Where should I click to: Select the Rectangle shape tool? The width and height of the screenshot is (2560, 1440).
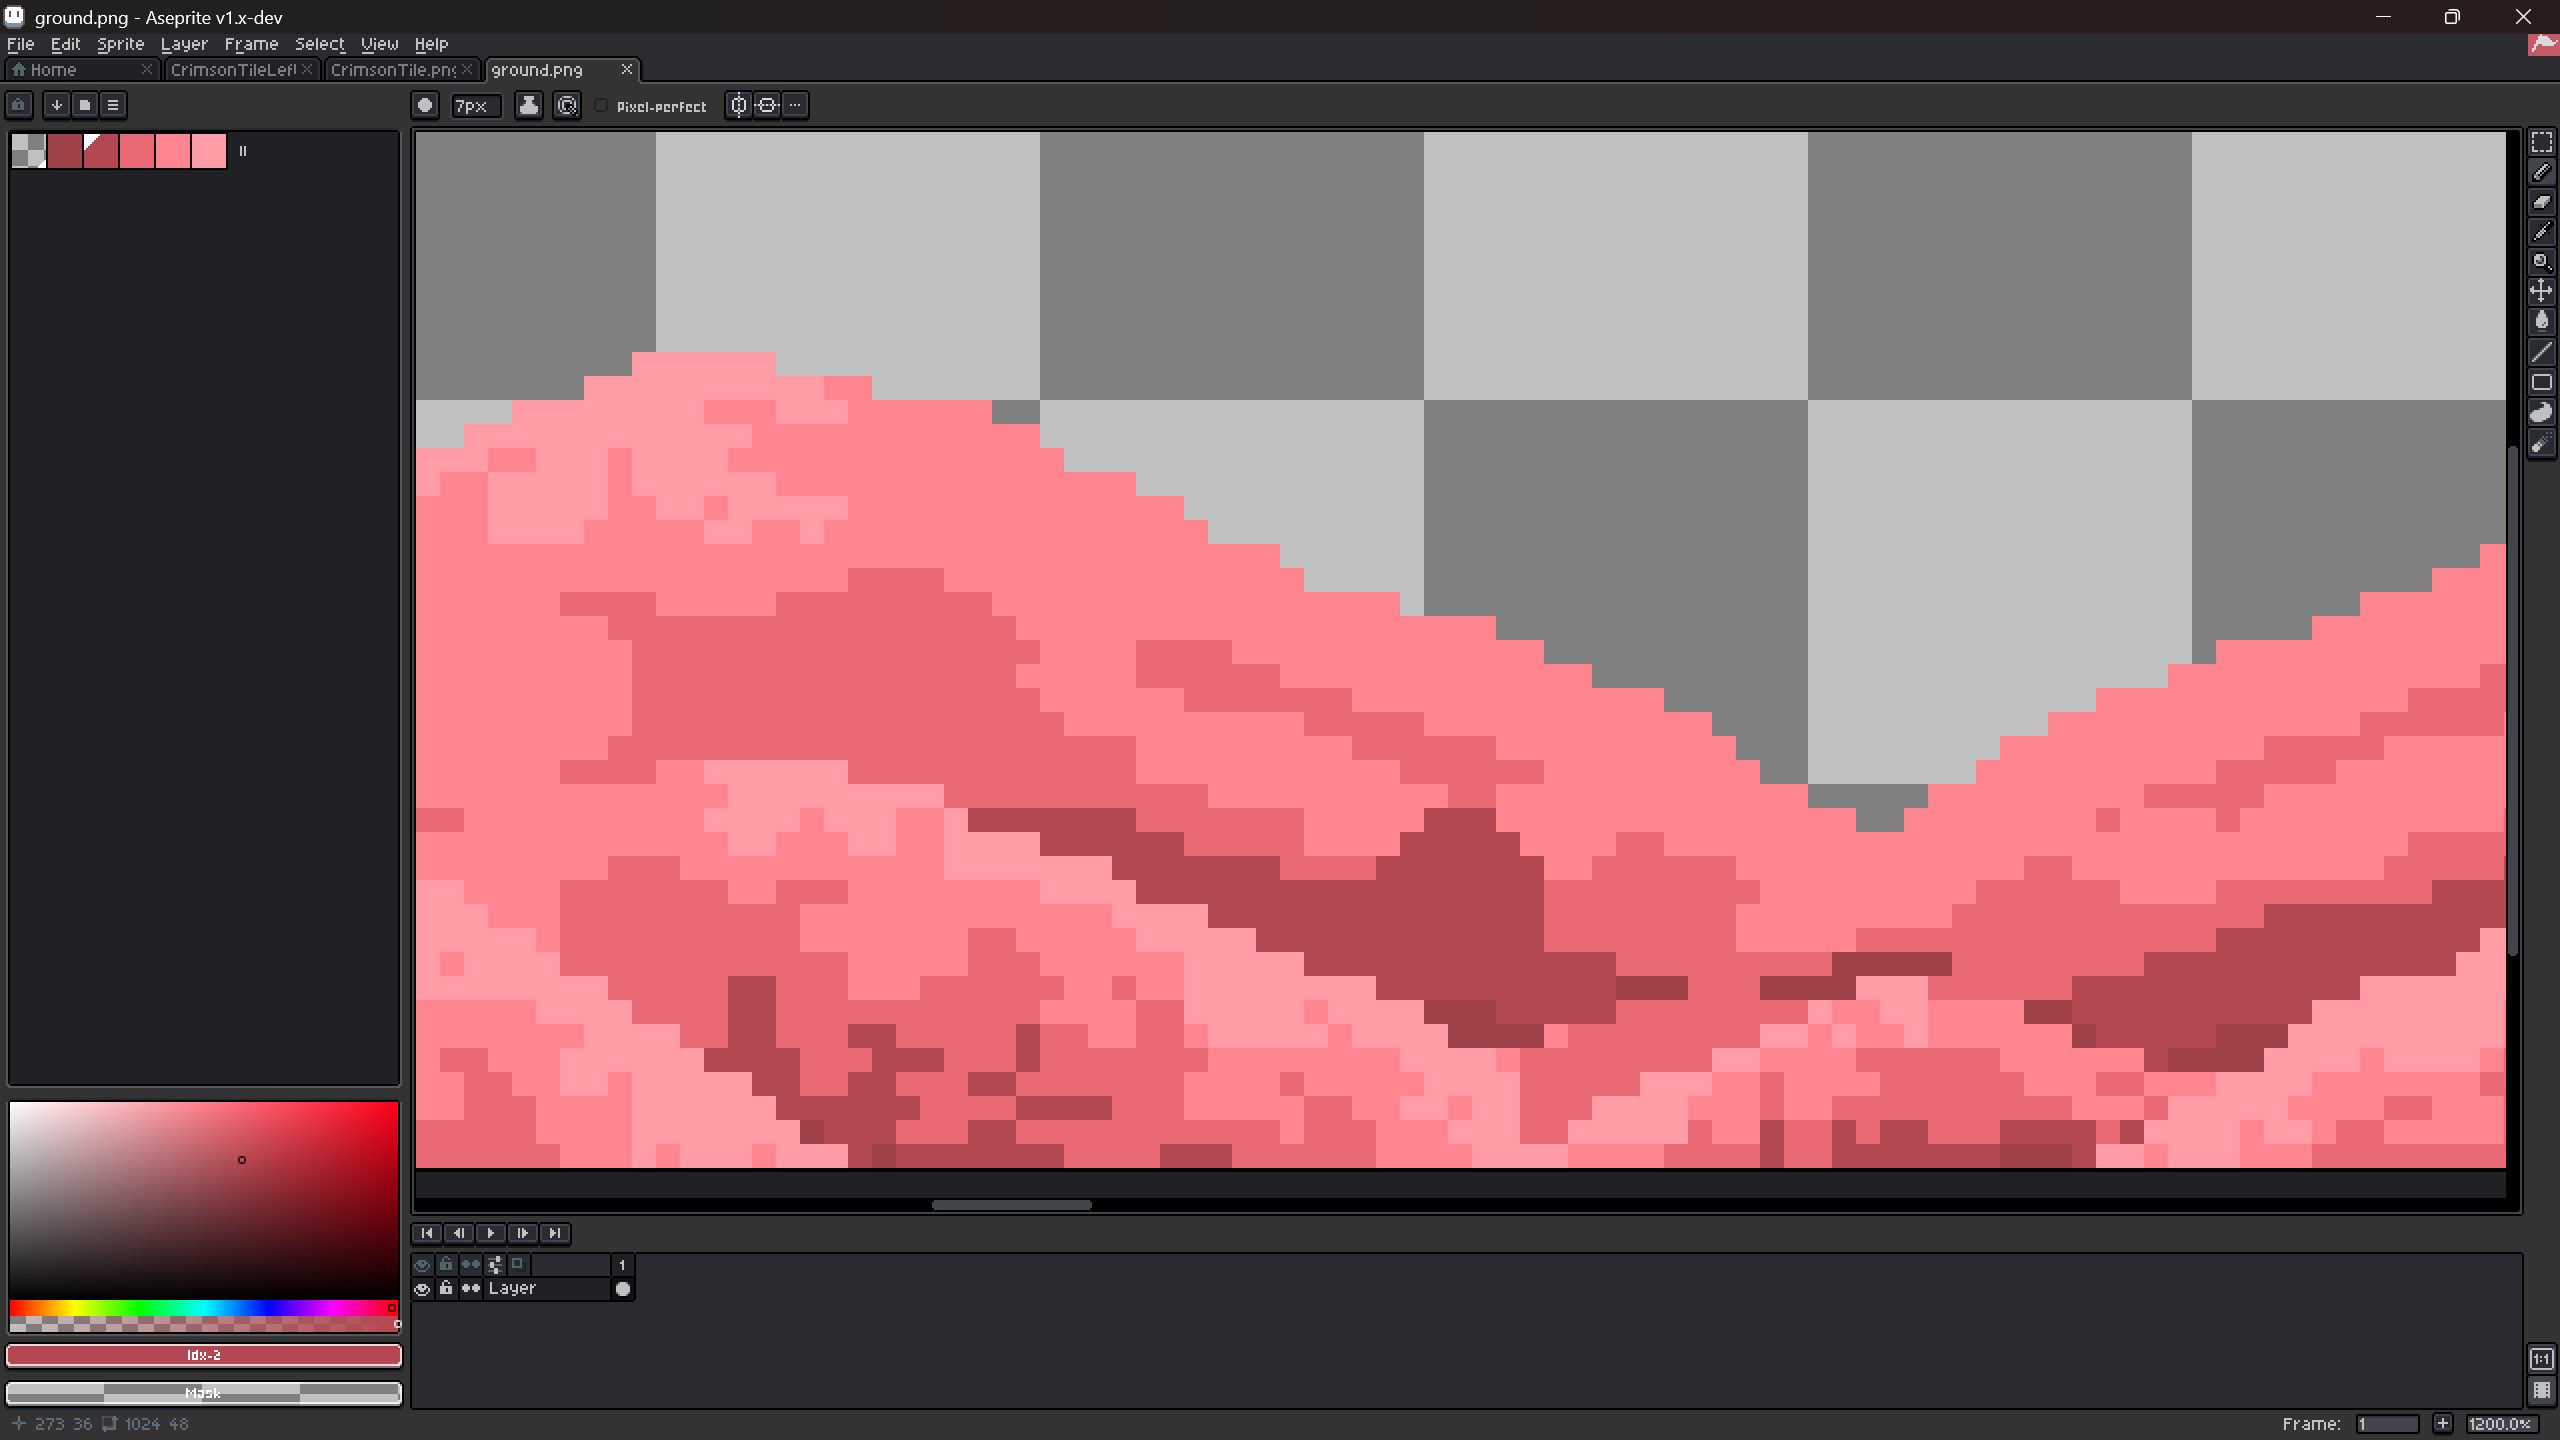click(2541, 382)
